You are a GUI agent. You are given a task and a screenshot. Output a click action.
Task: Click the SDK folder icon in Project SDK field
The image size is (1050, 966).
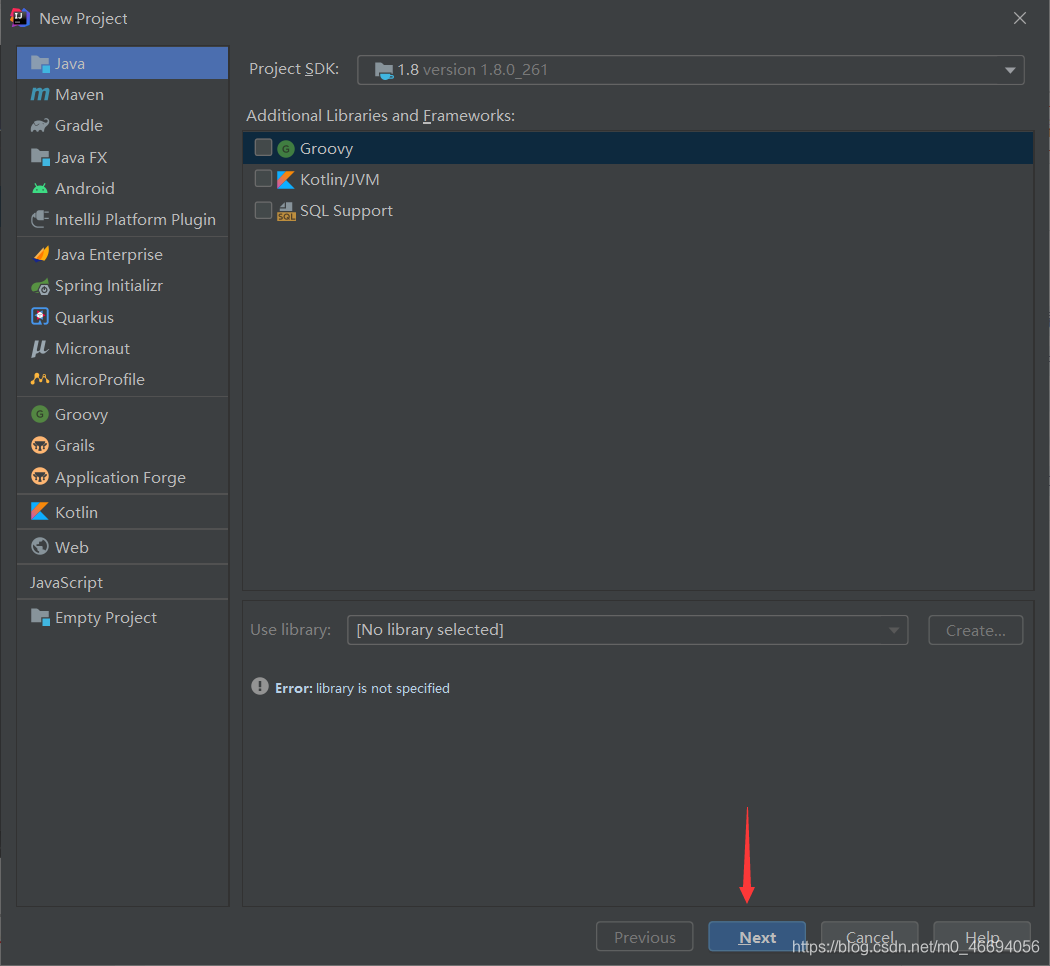tap(384, 70)
